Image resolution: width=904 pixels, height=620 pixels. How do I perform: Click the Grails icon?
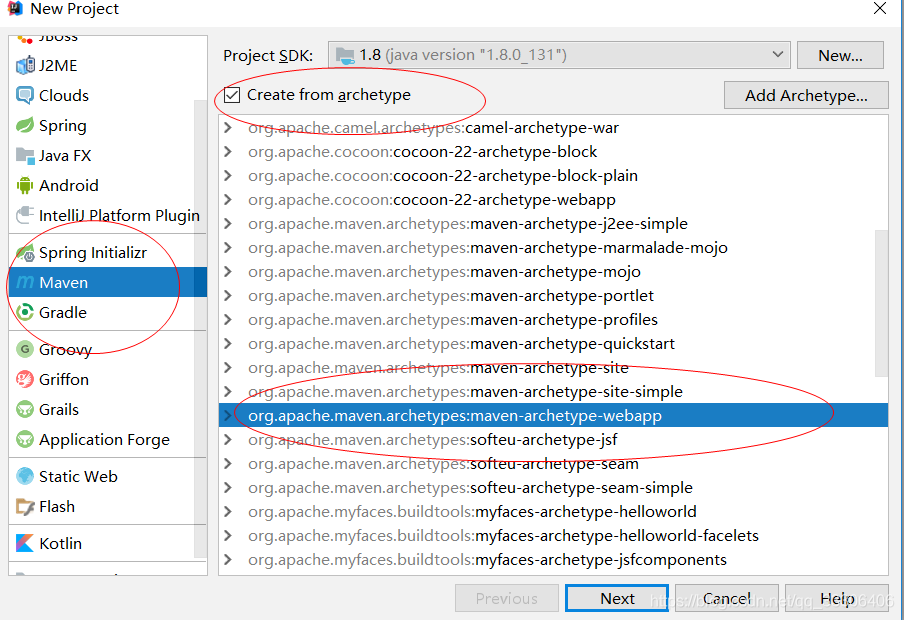point(25,409)
